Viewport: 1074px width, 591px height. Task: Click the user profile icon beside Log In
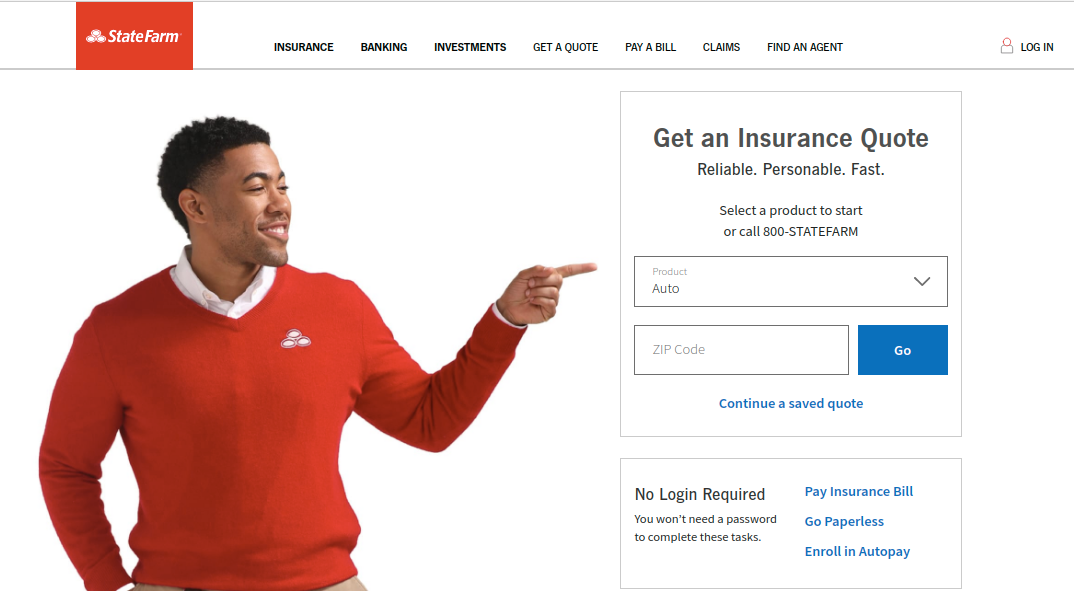[x=1006, y=46]
